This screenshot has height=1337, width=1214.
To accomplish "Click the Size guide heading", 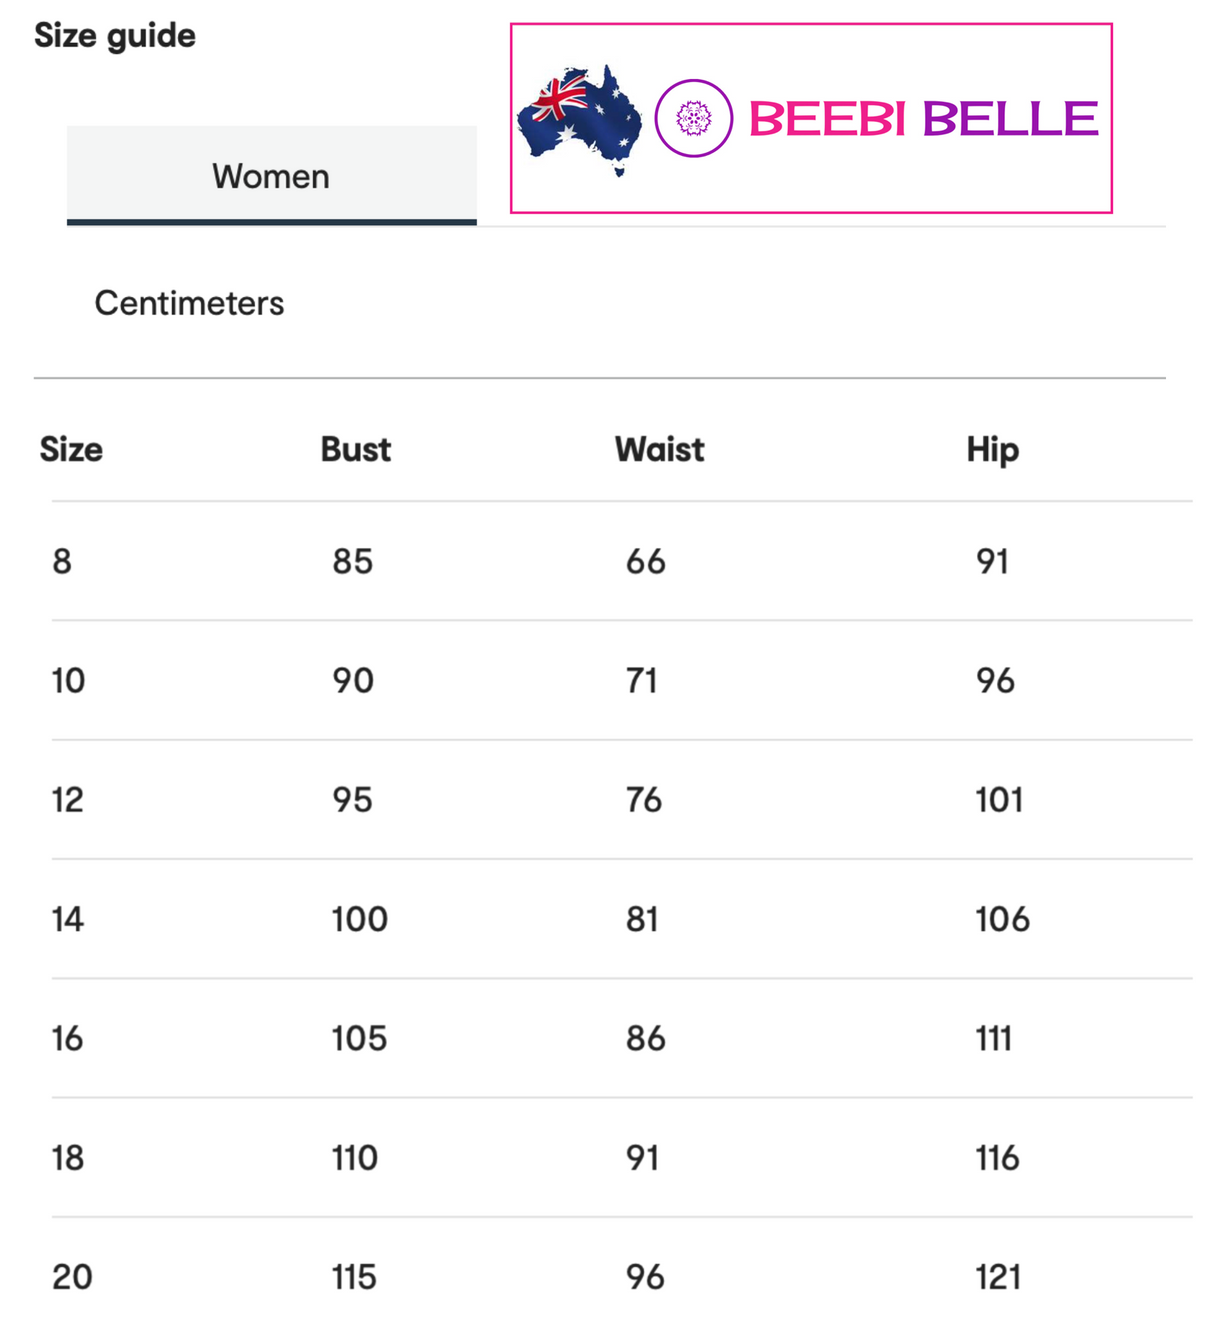I will [x=115, y=36].
